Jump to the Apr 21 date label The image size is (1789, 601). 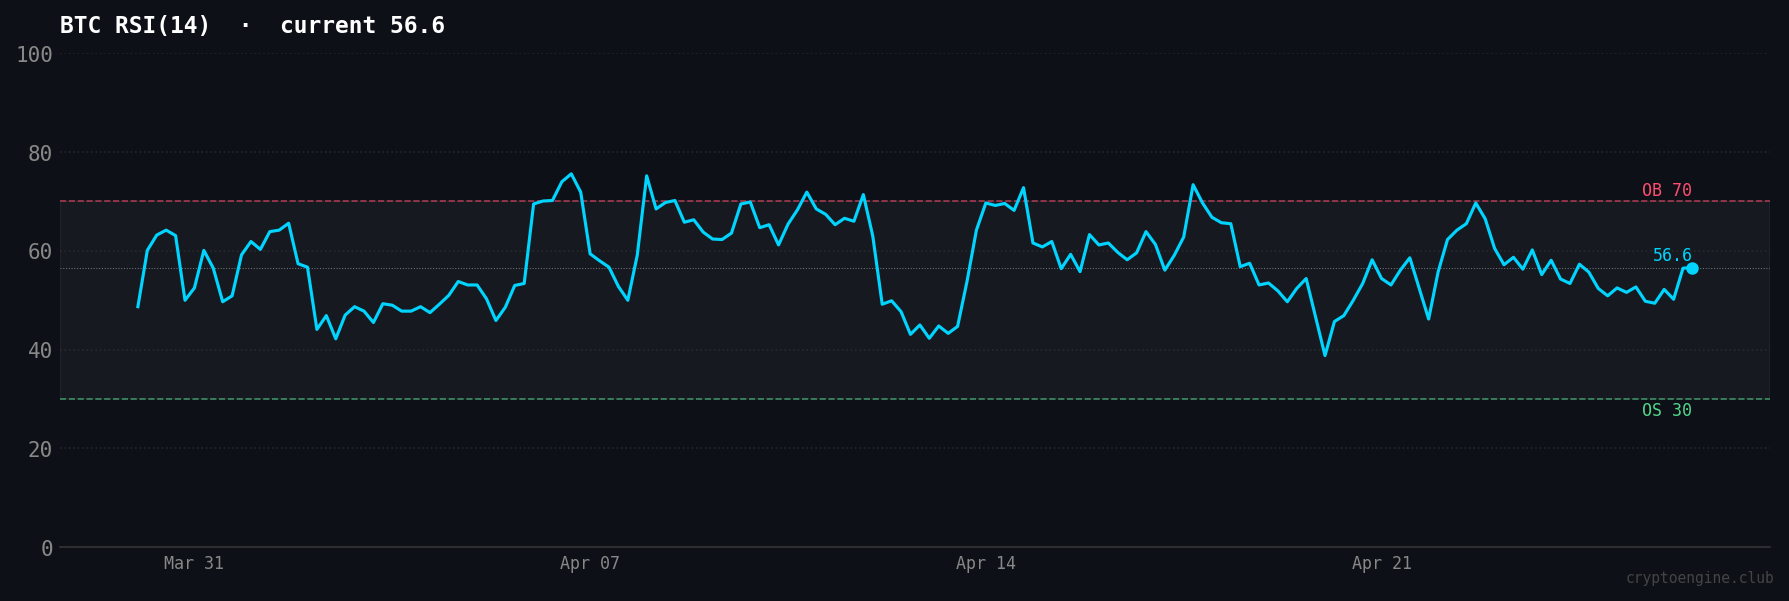tap(1382, 564)
